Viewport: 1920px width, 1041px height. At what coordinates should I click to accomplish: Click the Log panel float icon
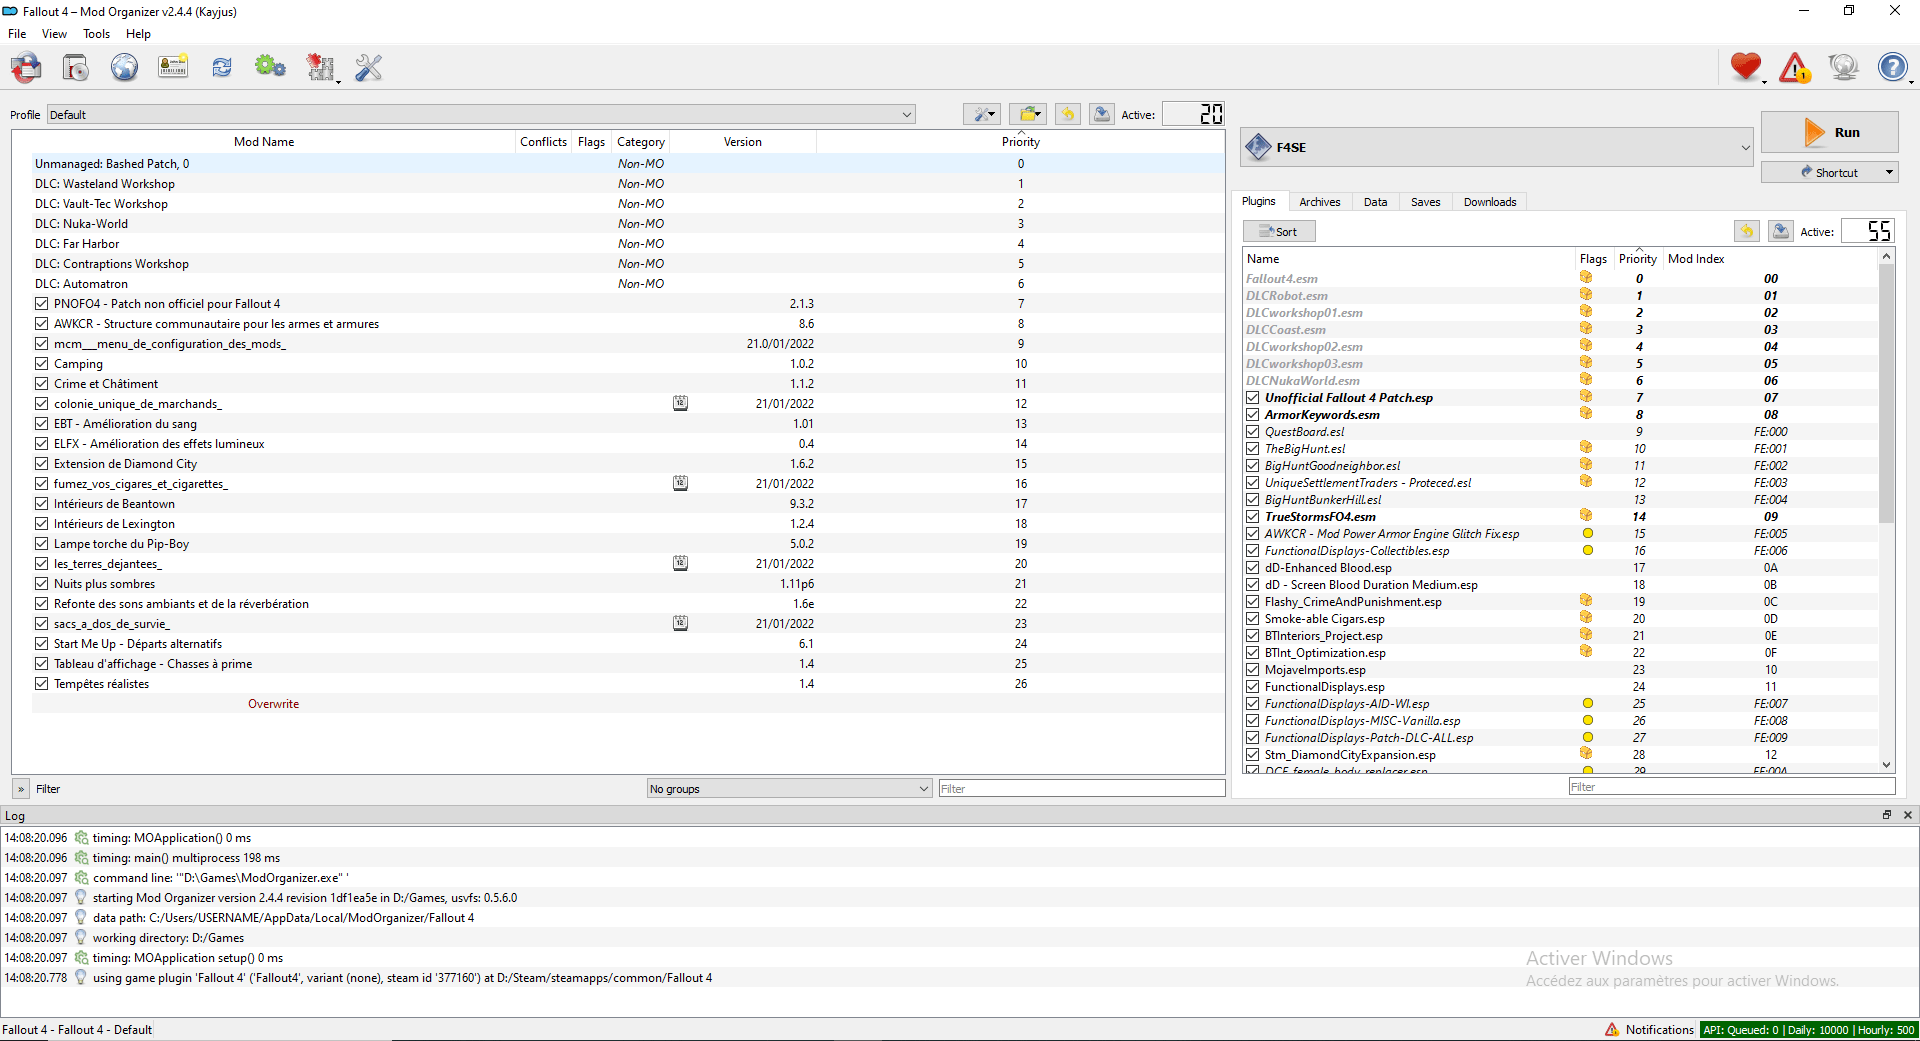(x=1887, y=815)
